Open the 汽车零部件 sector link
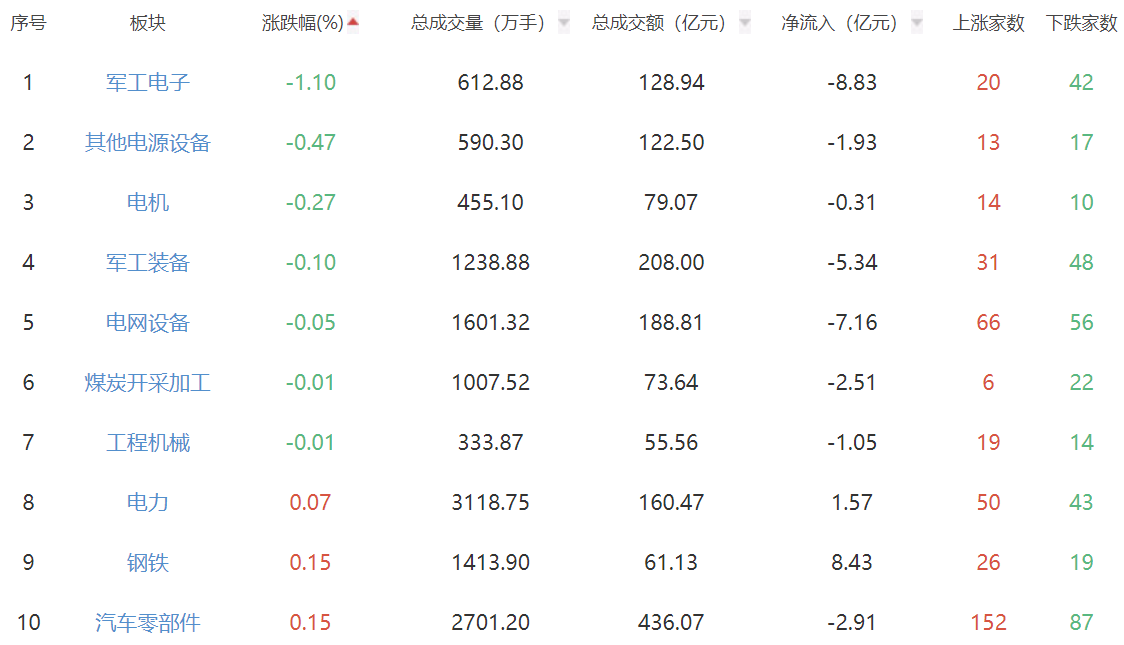Image resolution: width=1124 pixels, height=645 pixels. [x=148, y=623]
